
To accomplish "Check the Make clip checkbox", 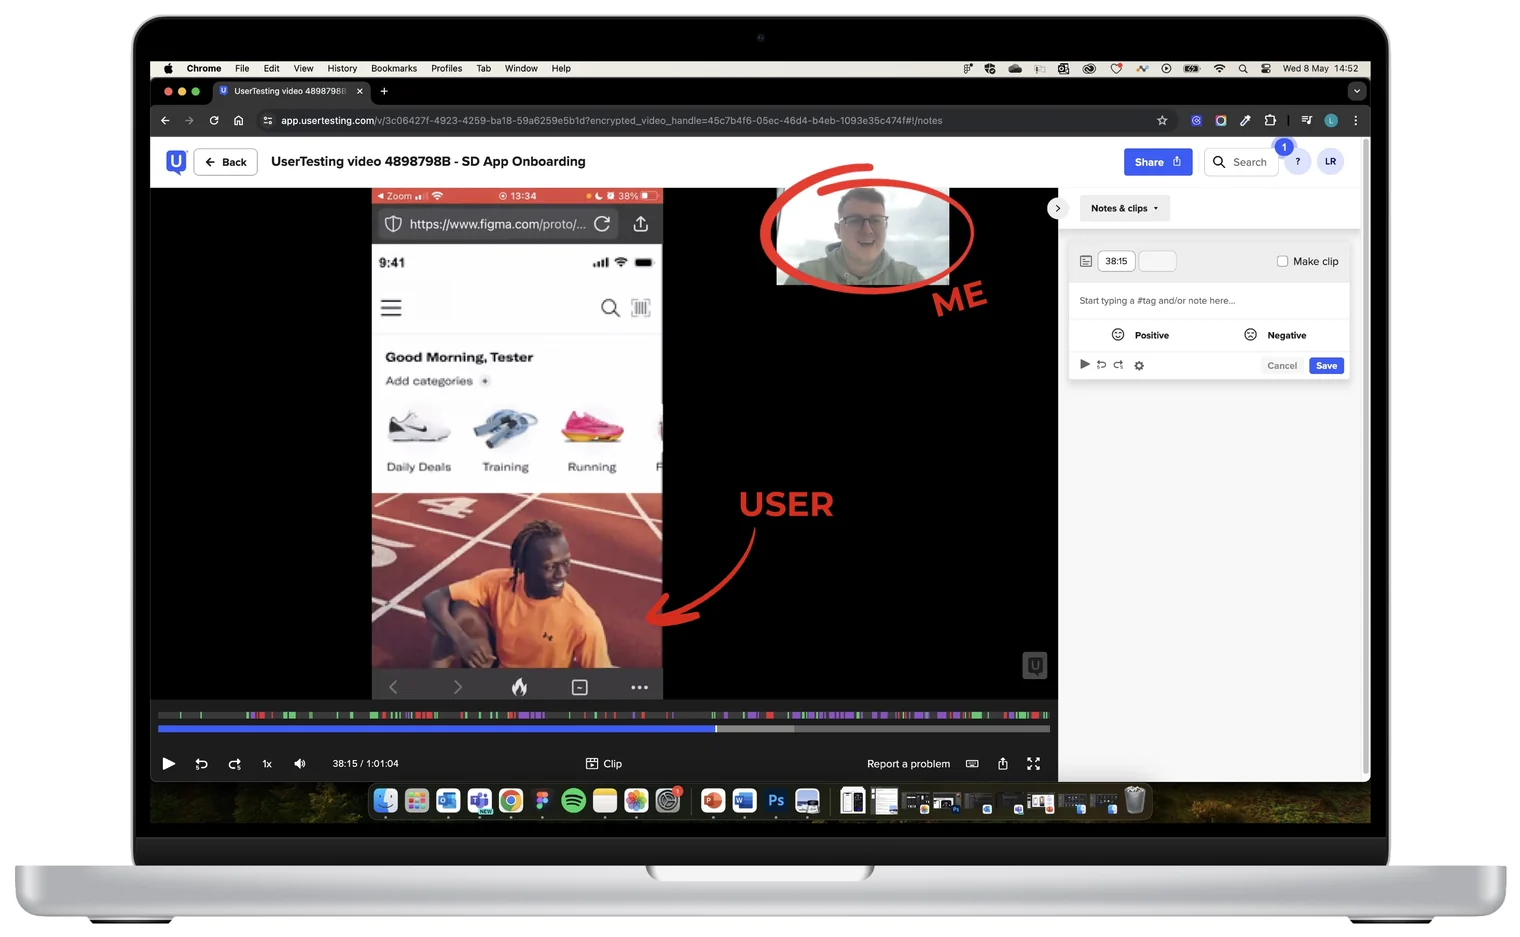I will tap(1282, 261).
